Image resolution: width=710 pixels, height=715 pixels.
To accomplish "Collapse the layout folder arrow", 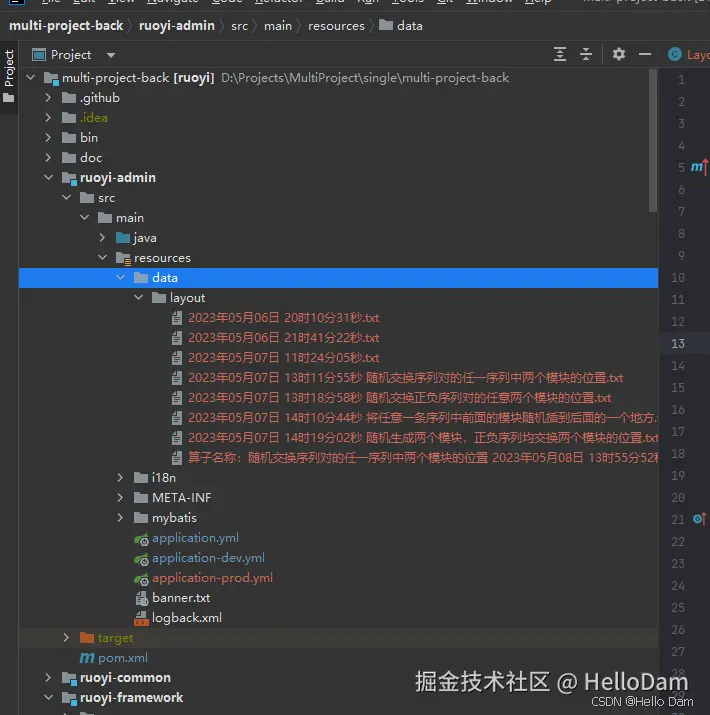I will click(139, 298).
